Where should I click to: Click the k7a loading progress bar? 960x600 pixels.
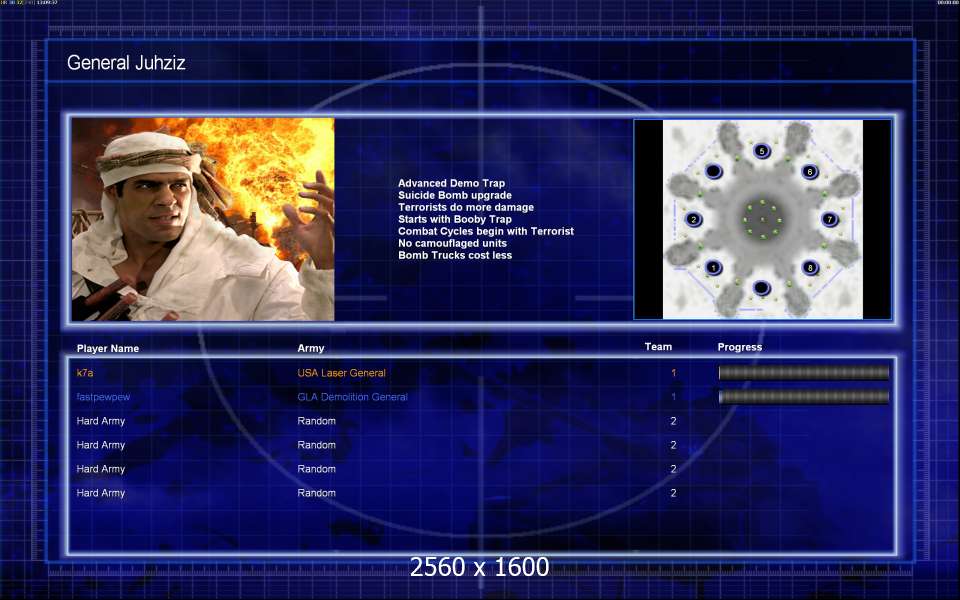(x=804, y=373)
